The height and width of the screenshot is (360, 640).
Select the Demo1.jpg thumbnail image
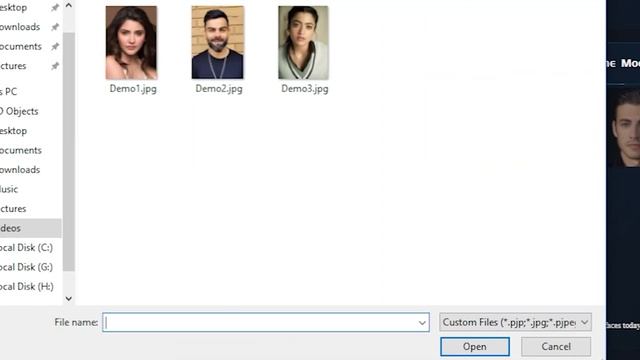[131, 42]
